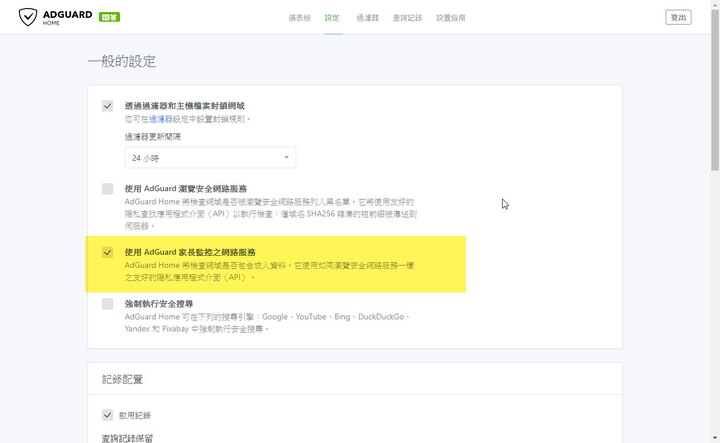The image size is (720, 443).
Task: Click the 登出 sign out button
Action: point(678,17)
